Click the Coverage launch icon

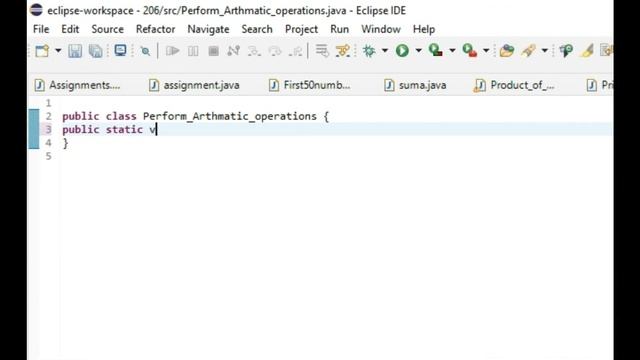(436, 51)
